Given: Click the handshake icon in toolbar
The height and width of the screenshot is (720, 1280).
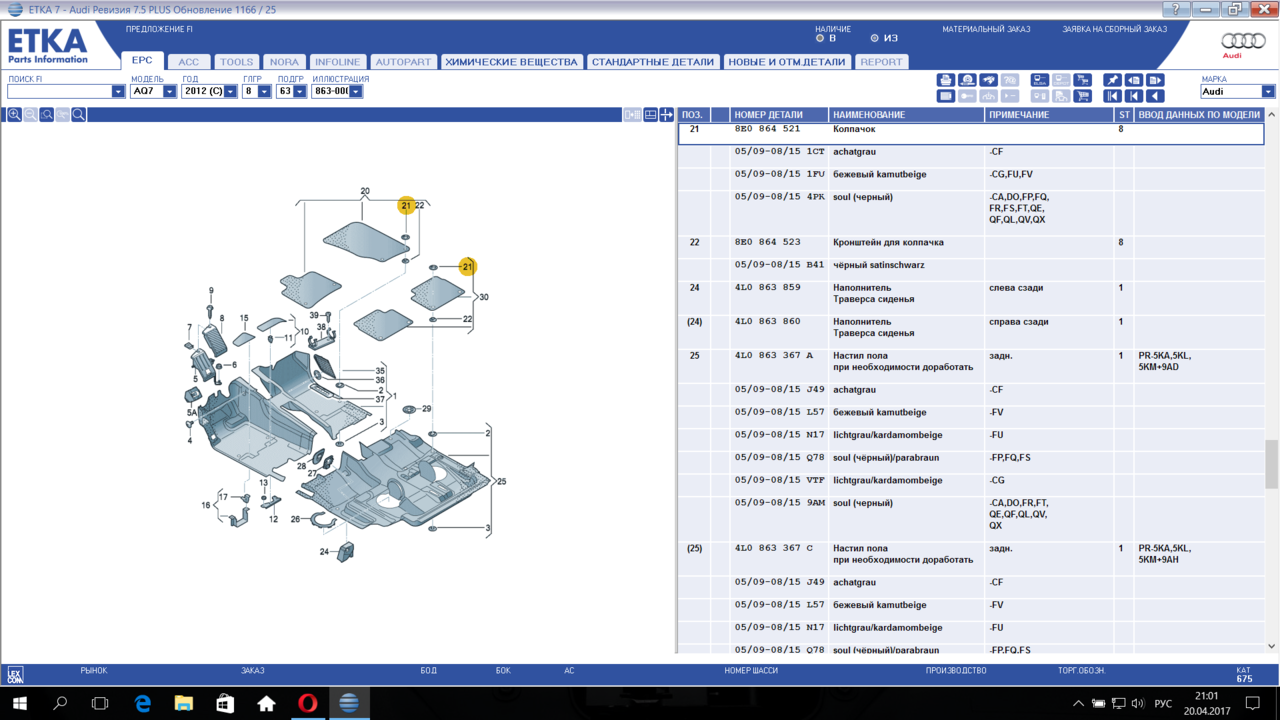Looking at the screenshot, I should click(988, 80).
